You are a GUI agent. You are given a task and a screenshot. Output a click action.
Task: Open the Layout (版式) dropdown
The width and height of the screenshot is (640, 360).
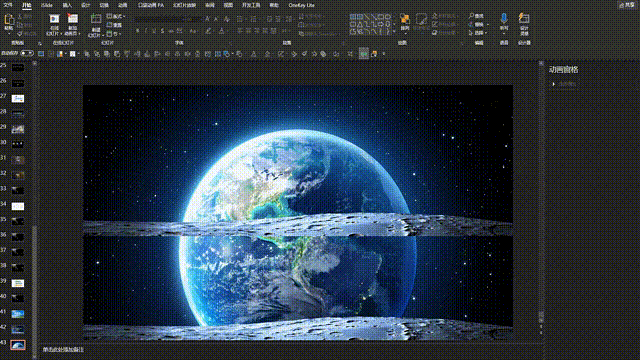[x=116, y=16]
